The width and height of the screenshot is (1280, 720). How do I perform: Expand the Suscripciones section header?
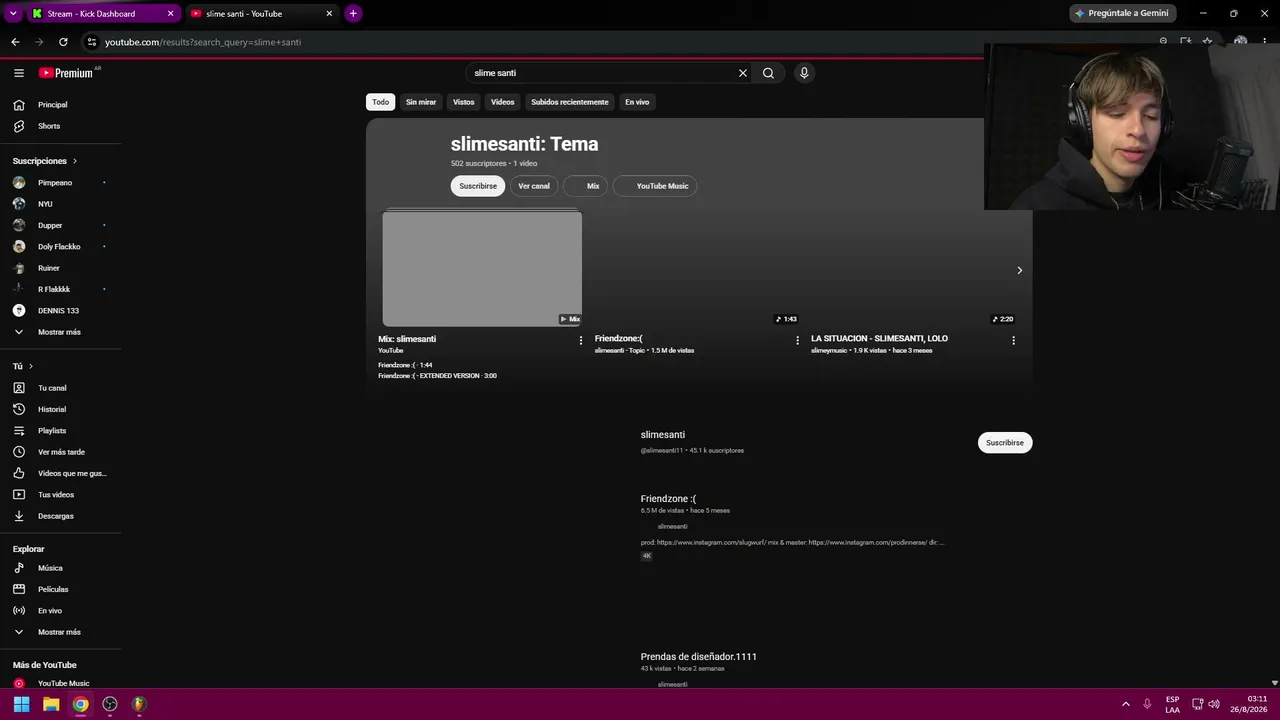pyautogui.click(x=45, y=161)
